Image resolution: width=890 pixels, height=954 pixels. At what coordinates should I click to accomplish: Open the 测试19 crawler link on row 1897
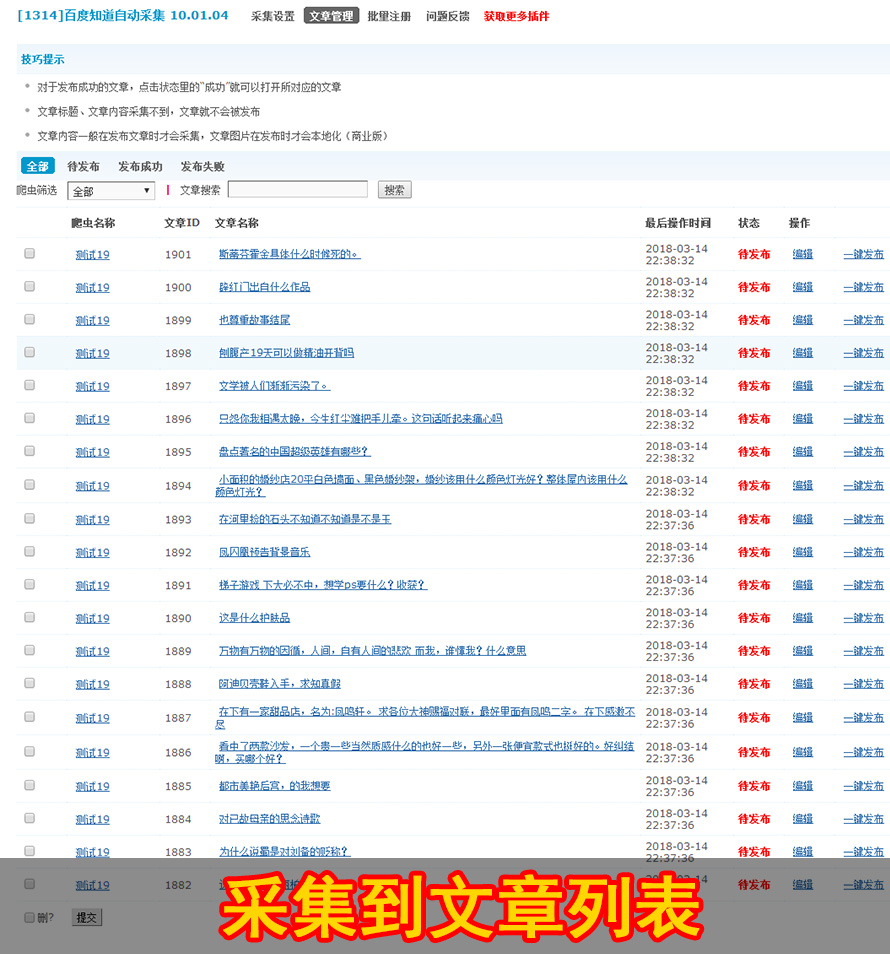pyautogui.click(x=92, y=385)
